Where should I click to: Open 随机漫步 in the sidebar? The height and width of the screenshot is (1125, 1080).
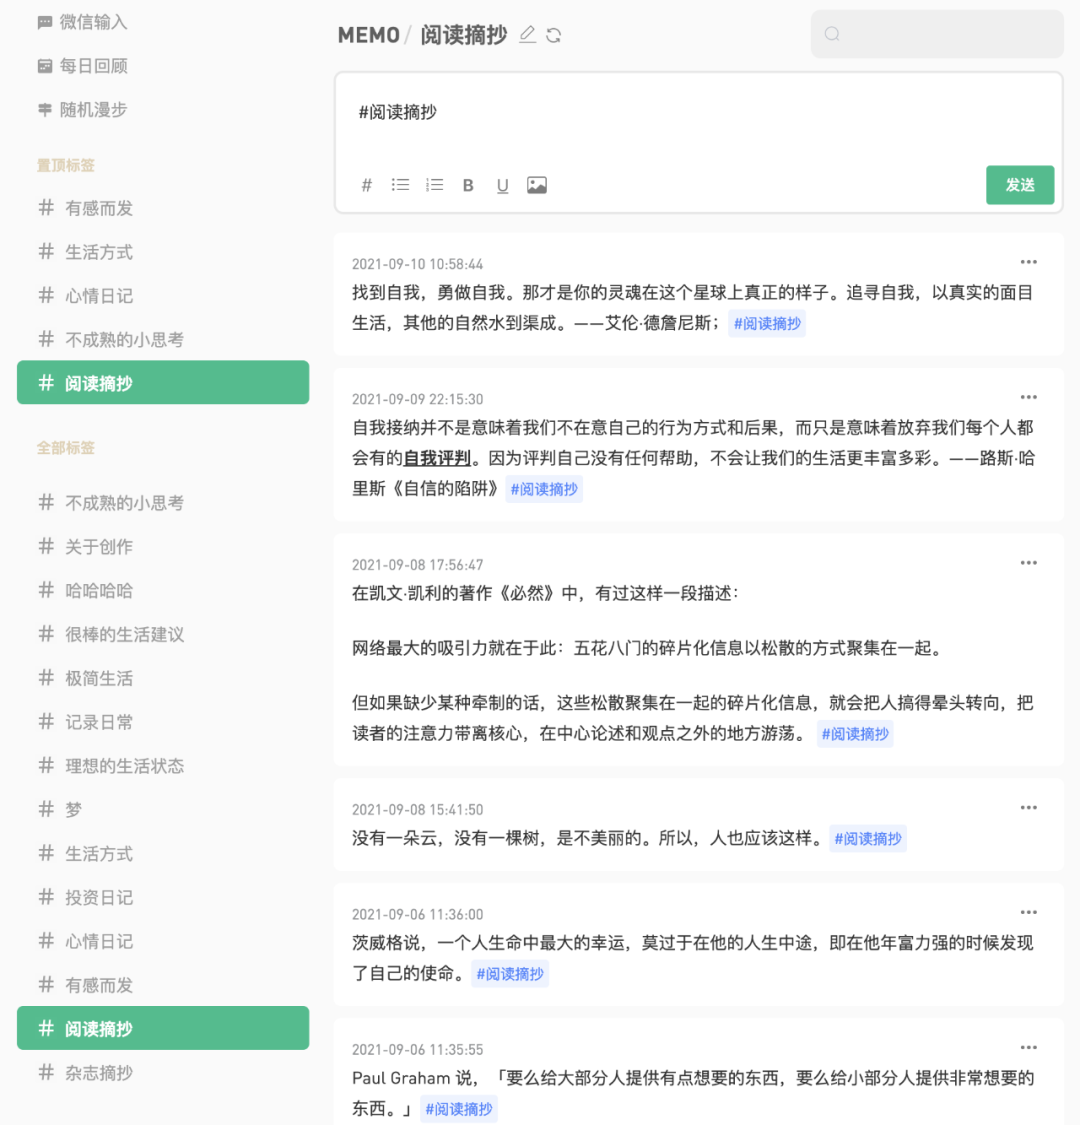click(82, 110)
